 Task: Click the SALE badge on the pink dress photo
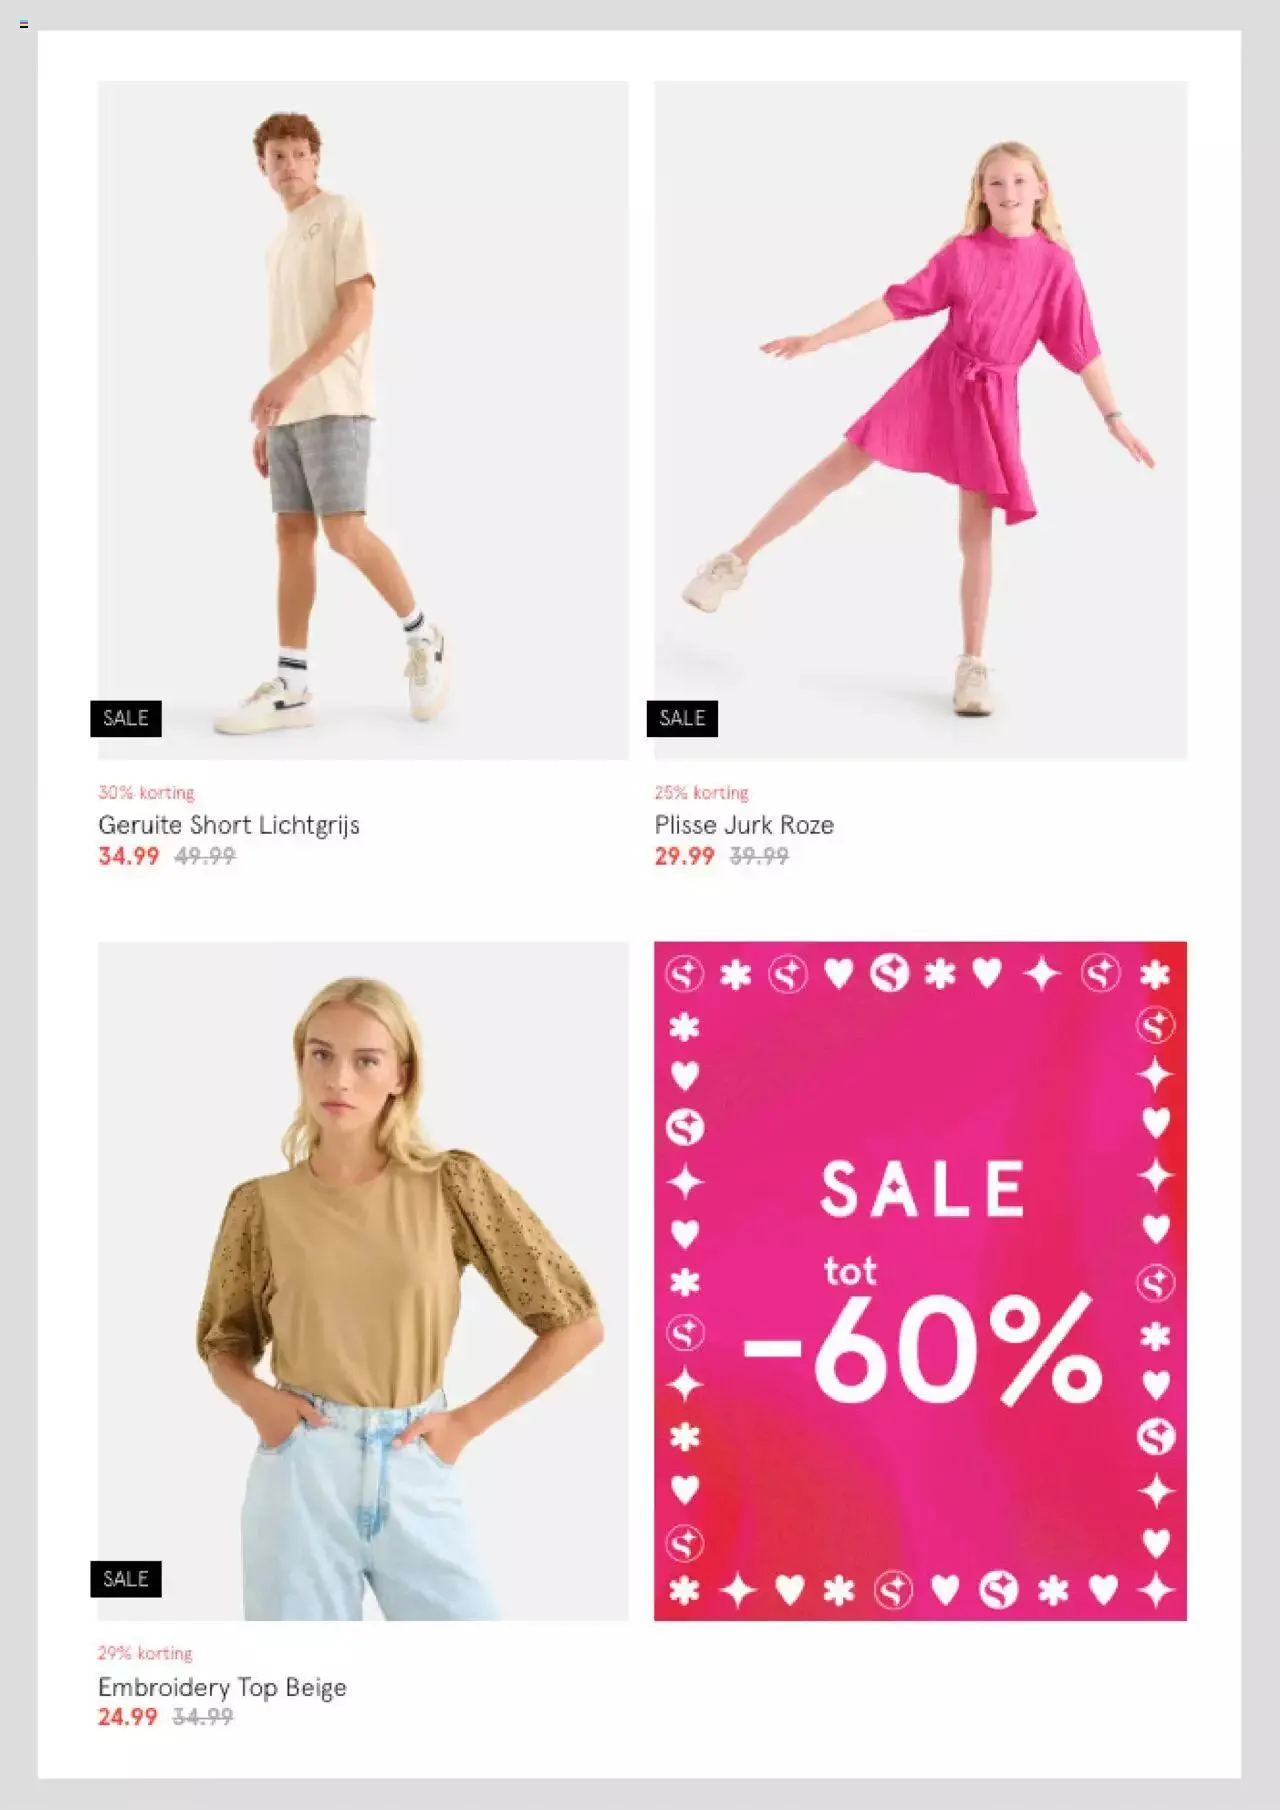(682, 718)
